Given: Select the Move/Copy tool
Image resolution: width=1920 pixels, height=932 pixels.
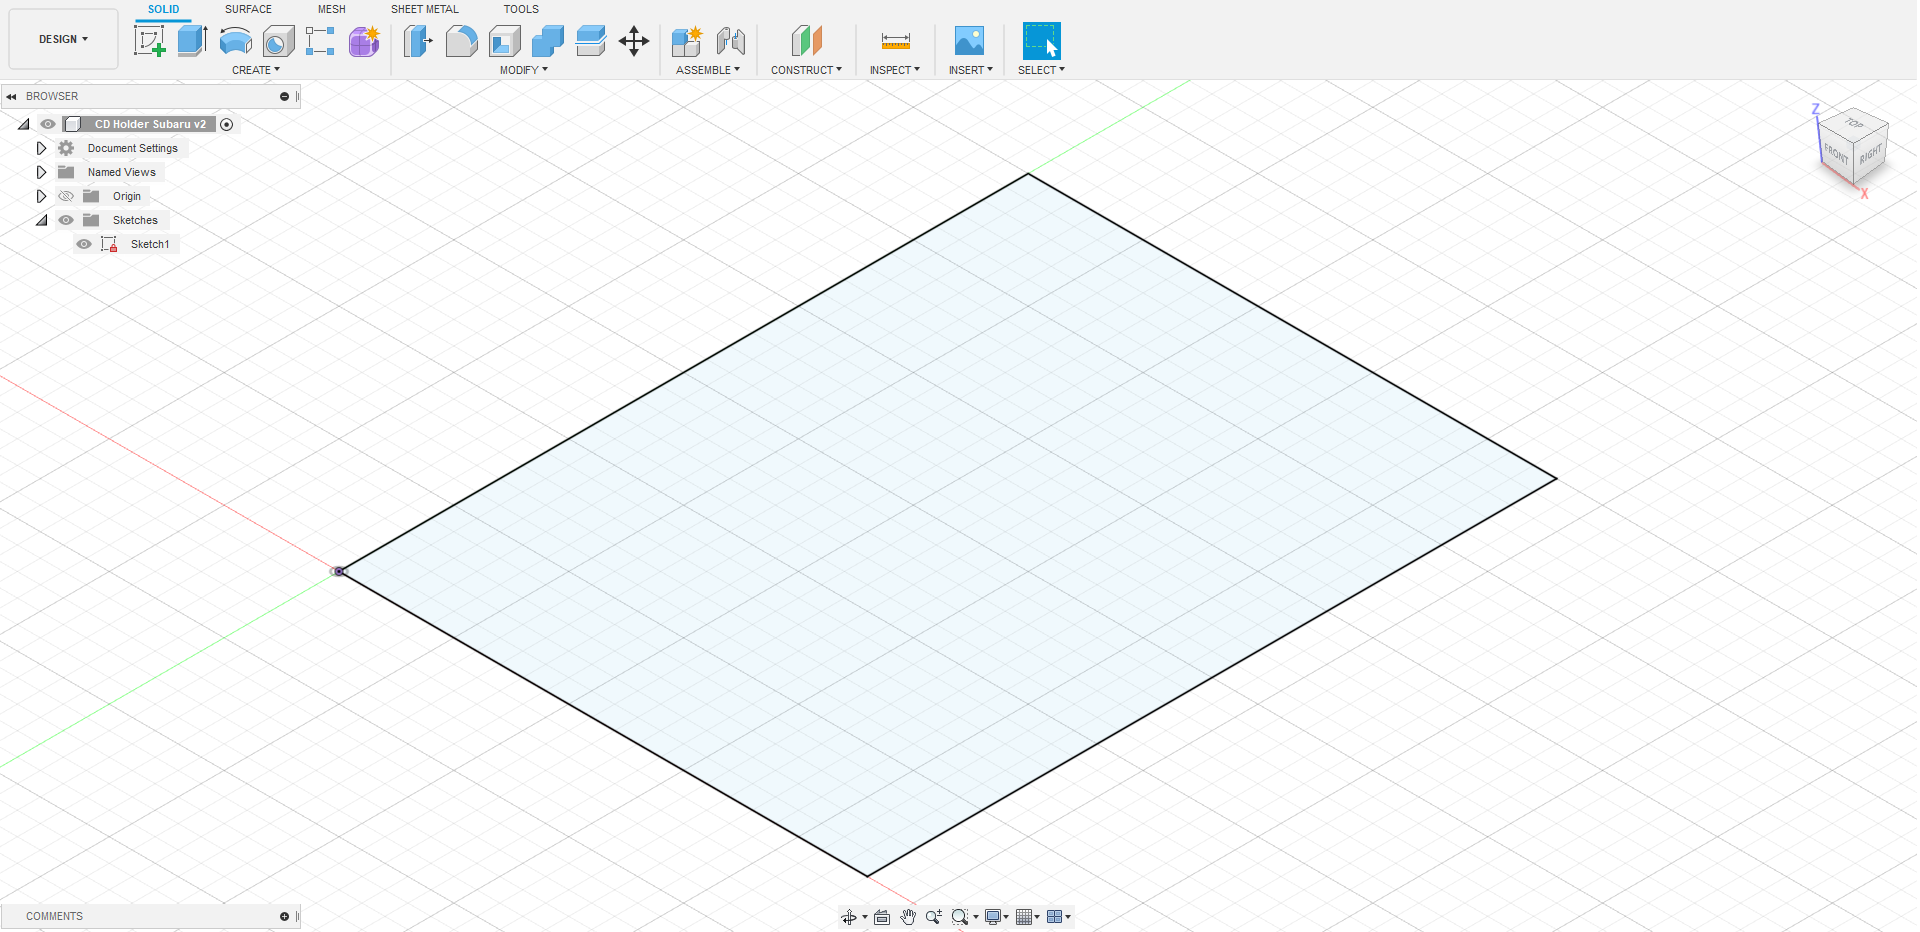Looking at the screenshot, I should [634, 41].
